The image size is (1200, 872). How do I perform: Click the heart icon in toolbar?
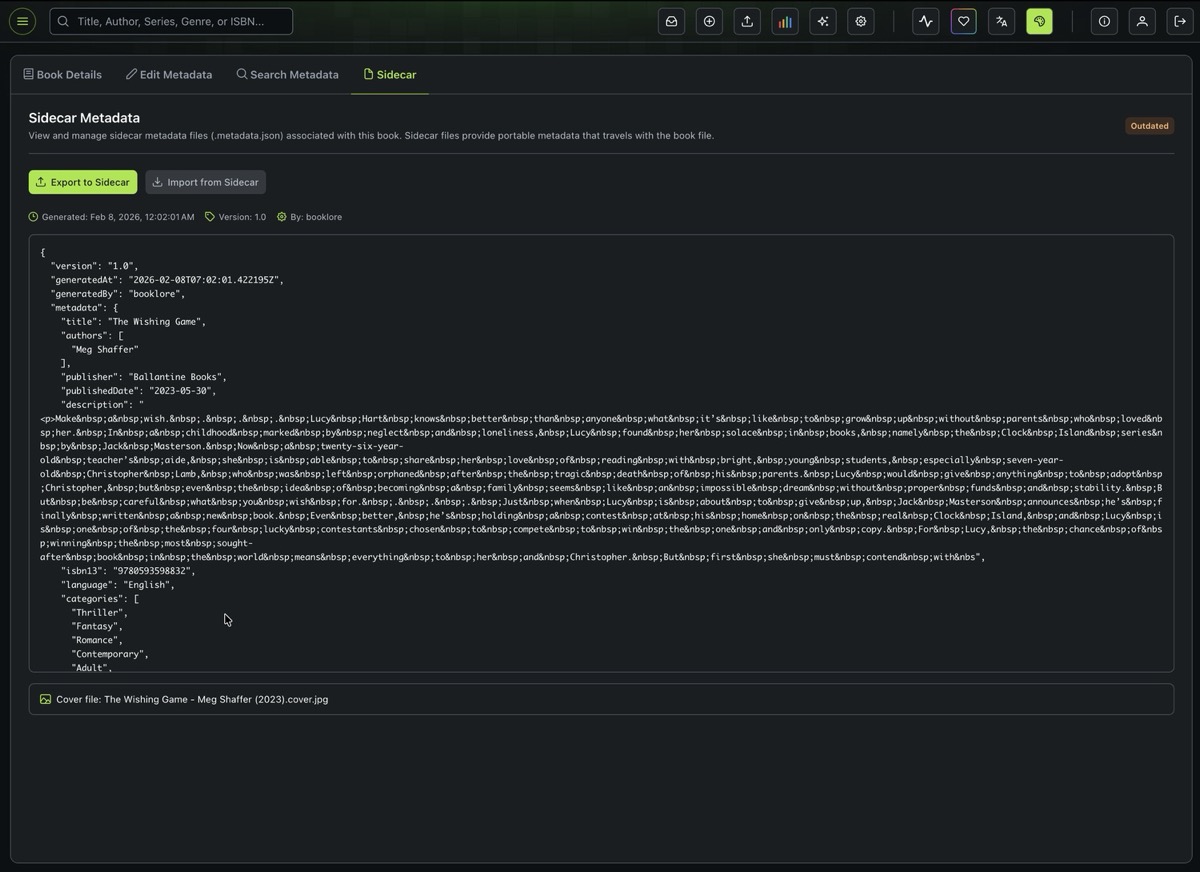(964, 21)
